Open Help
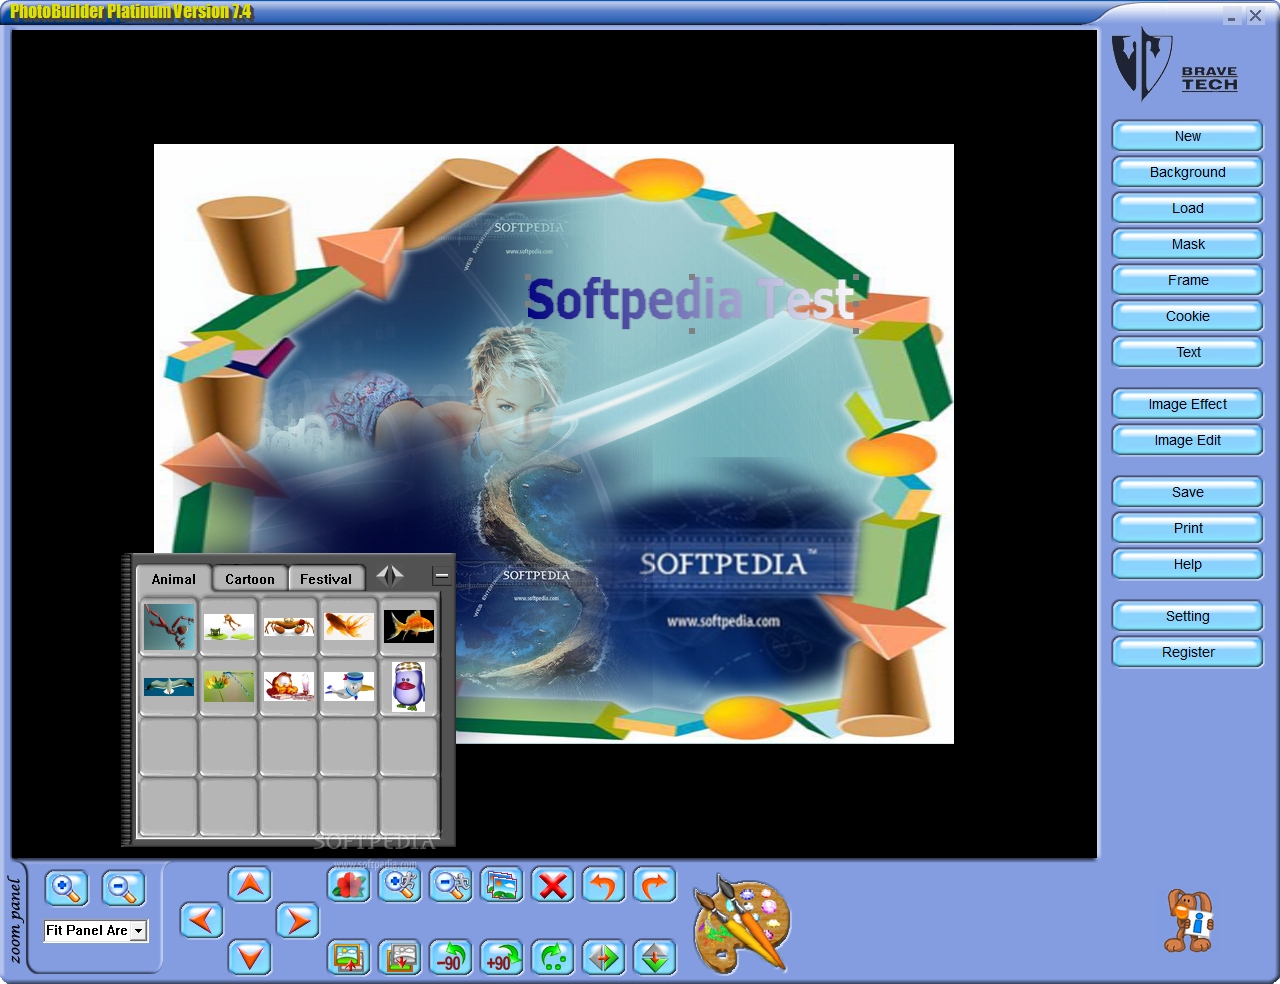 (x=1188, y=564)
